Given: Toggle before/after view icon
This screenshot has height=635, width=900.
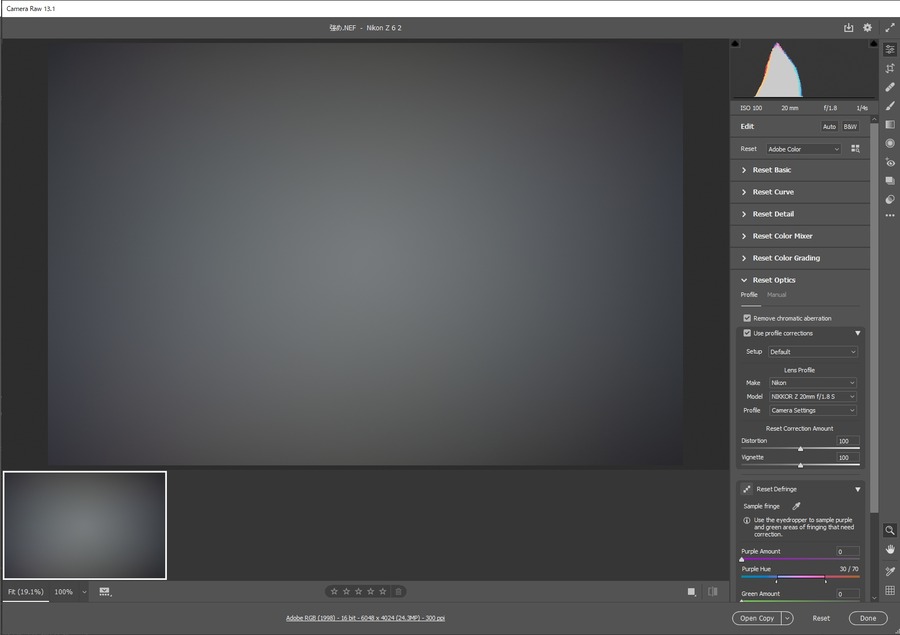Looking at the screenshot, I should click(712, 591).
